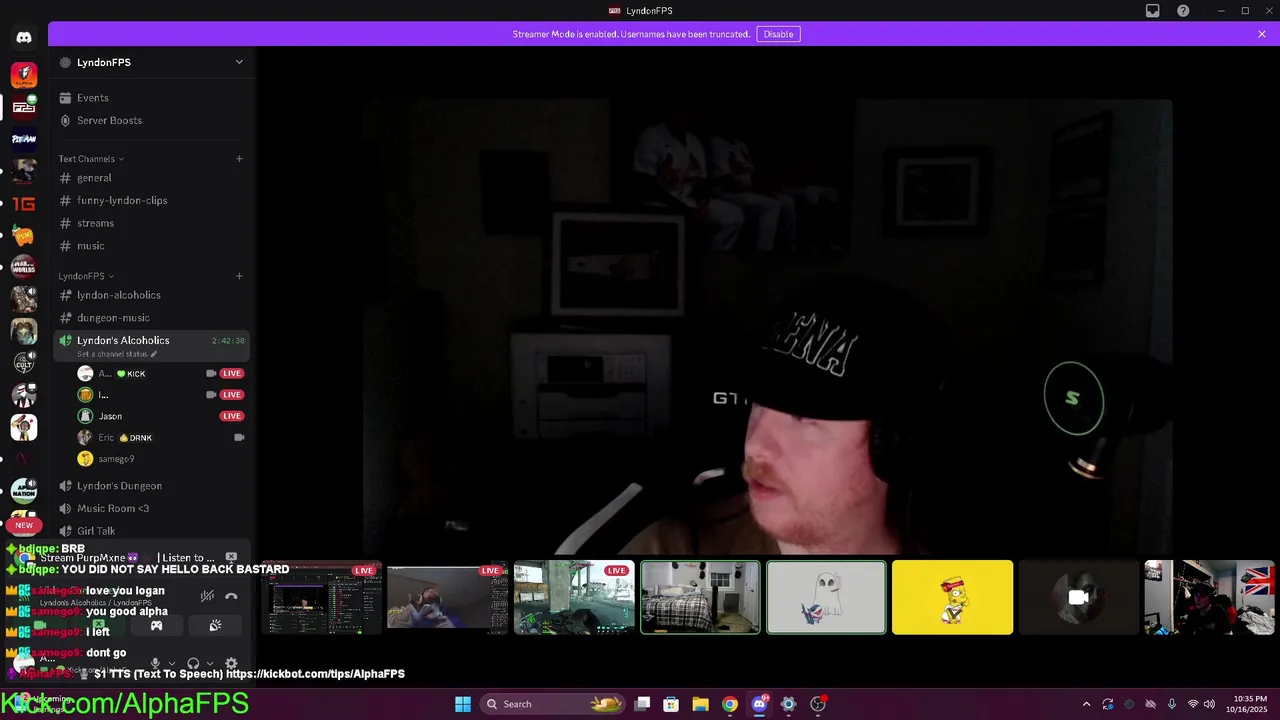Open the PUMP server icon
The image size is (1280, 720).
pyautogui.click(x=24, y=236)
